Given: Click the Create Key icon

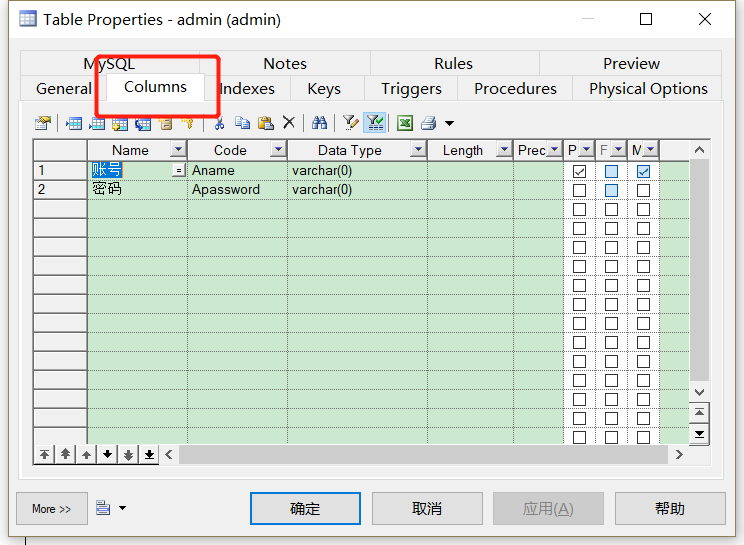Looking at the screenshot, I should pyautogui.click(x=188, y=123).
